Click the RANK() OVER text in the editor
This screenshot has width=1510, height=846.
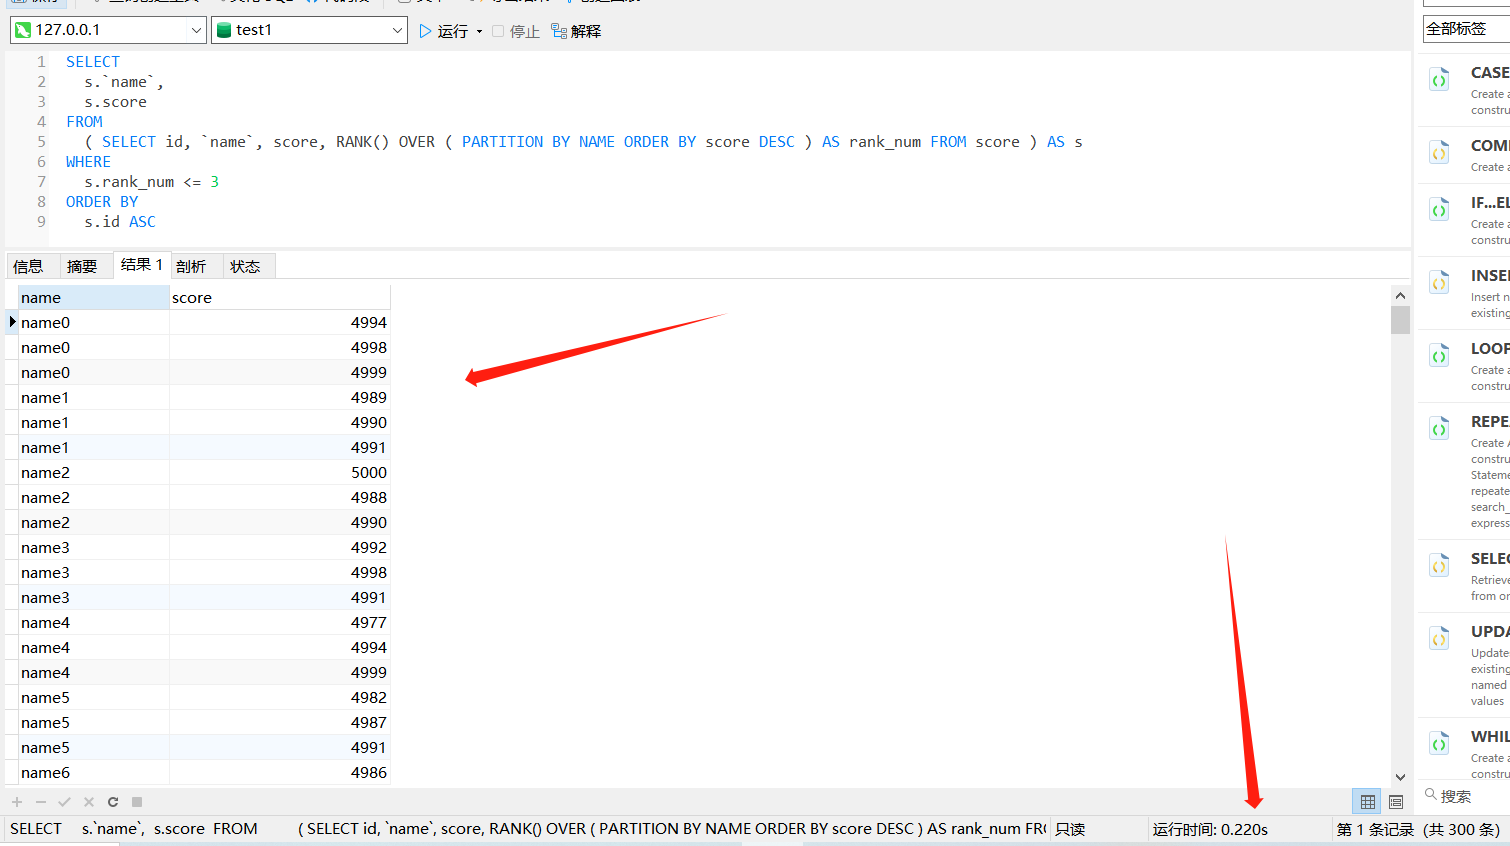click(385, 142)
